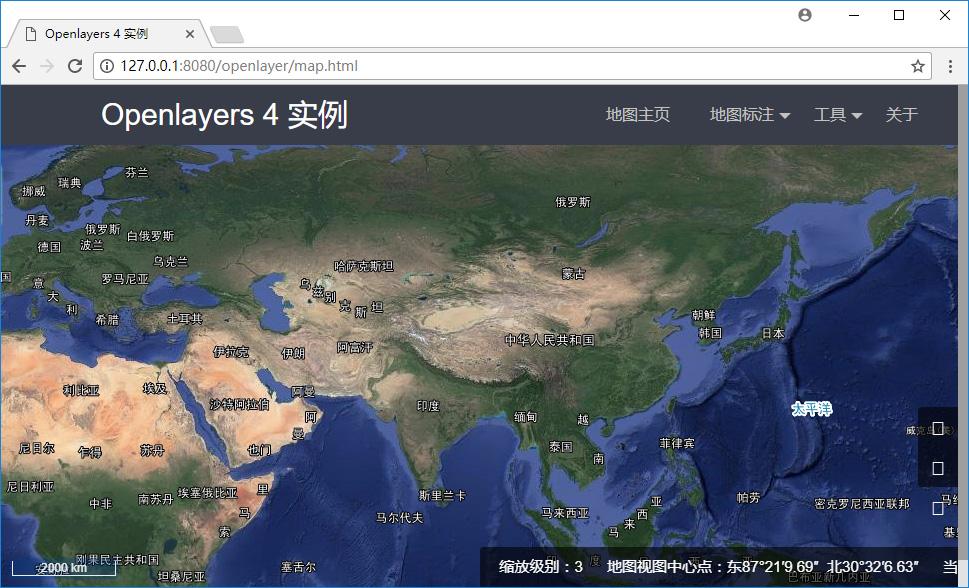Click the 缩放级别：3 status text

(x=541, y=566)
